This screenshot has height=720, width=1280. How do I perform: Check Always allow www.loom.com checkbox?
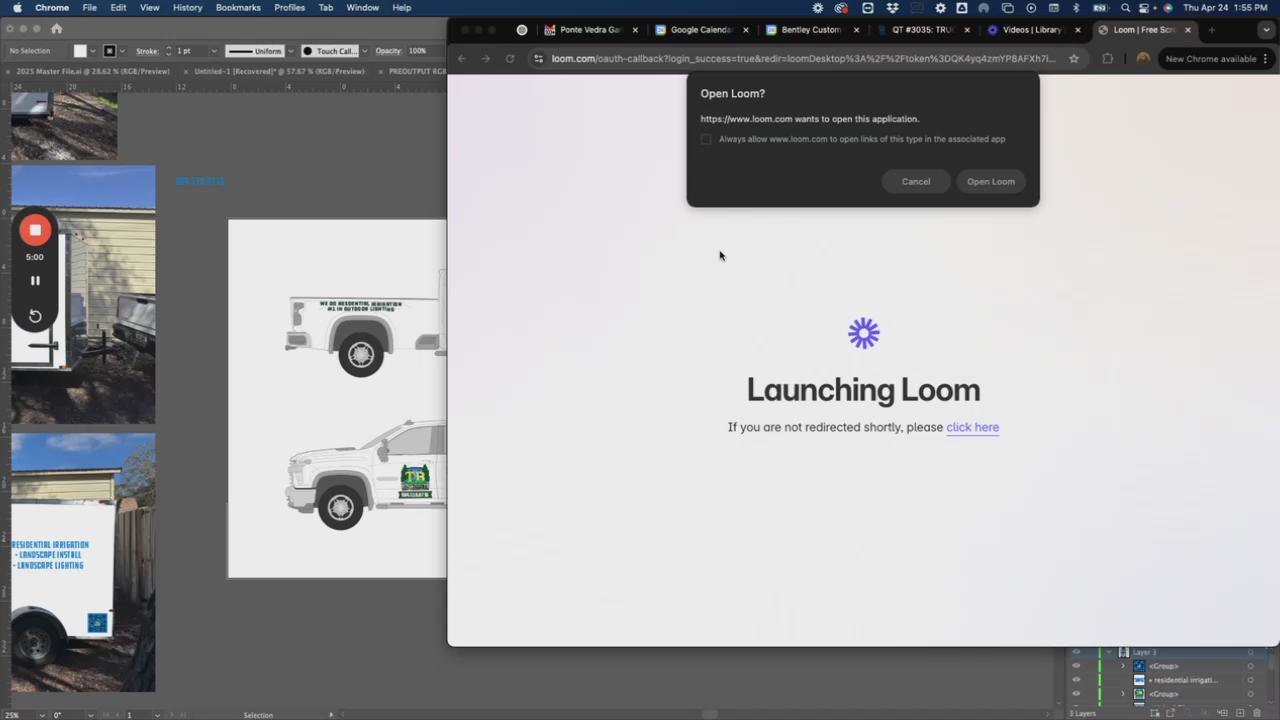[706, 139]
